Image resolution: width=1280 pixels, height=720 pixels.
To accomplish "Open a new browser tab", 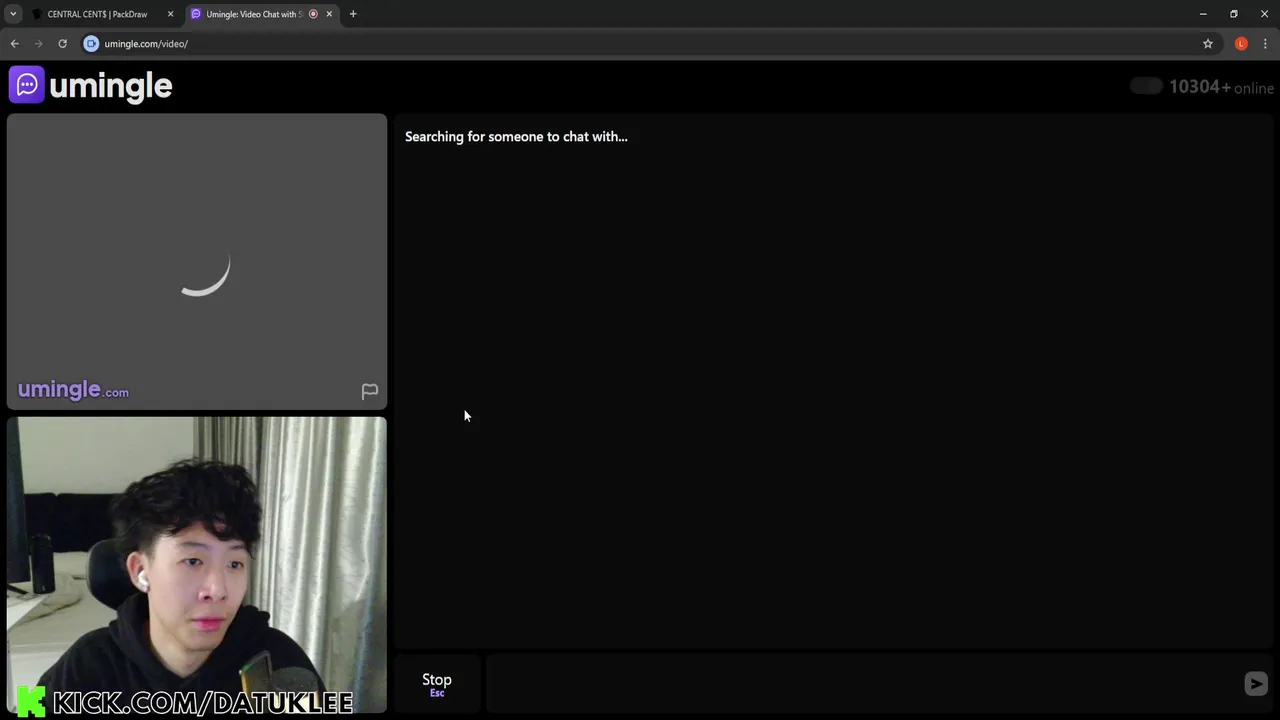I will click(353, 14).
